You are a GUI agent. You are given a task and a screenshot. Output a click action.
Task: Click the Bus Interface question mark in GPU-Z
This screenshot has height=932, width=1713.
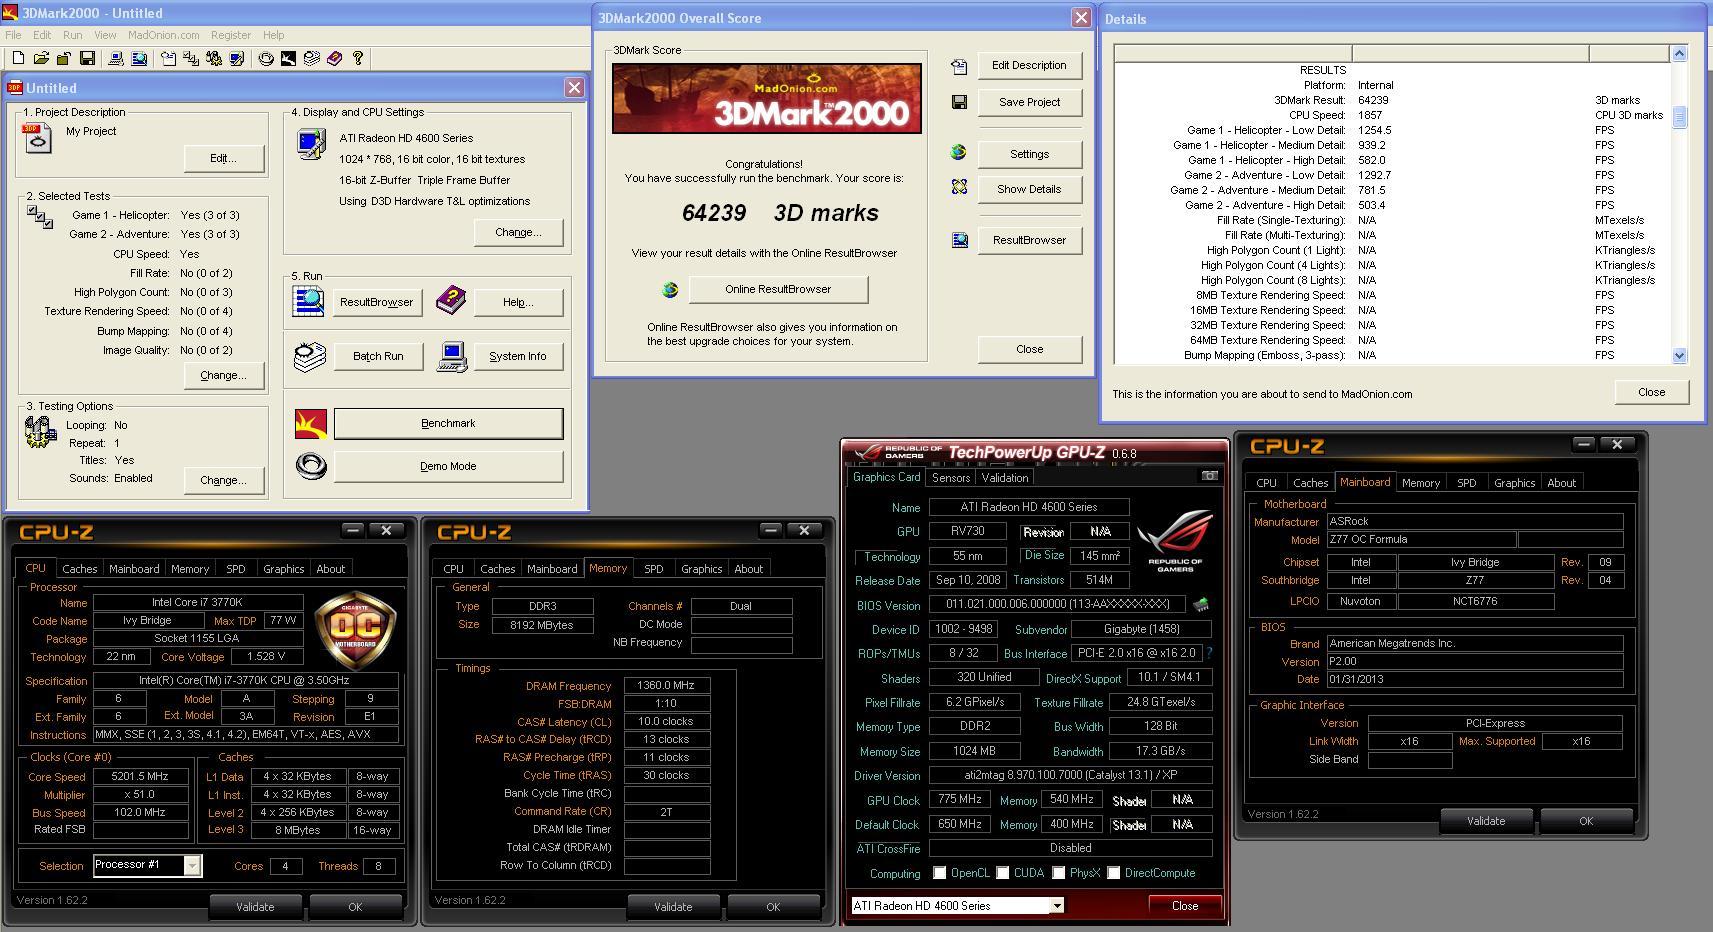click(1209, 653)
